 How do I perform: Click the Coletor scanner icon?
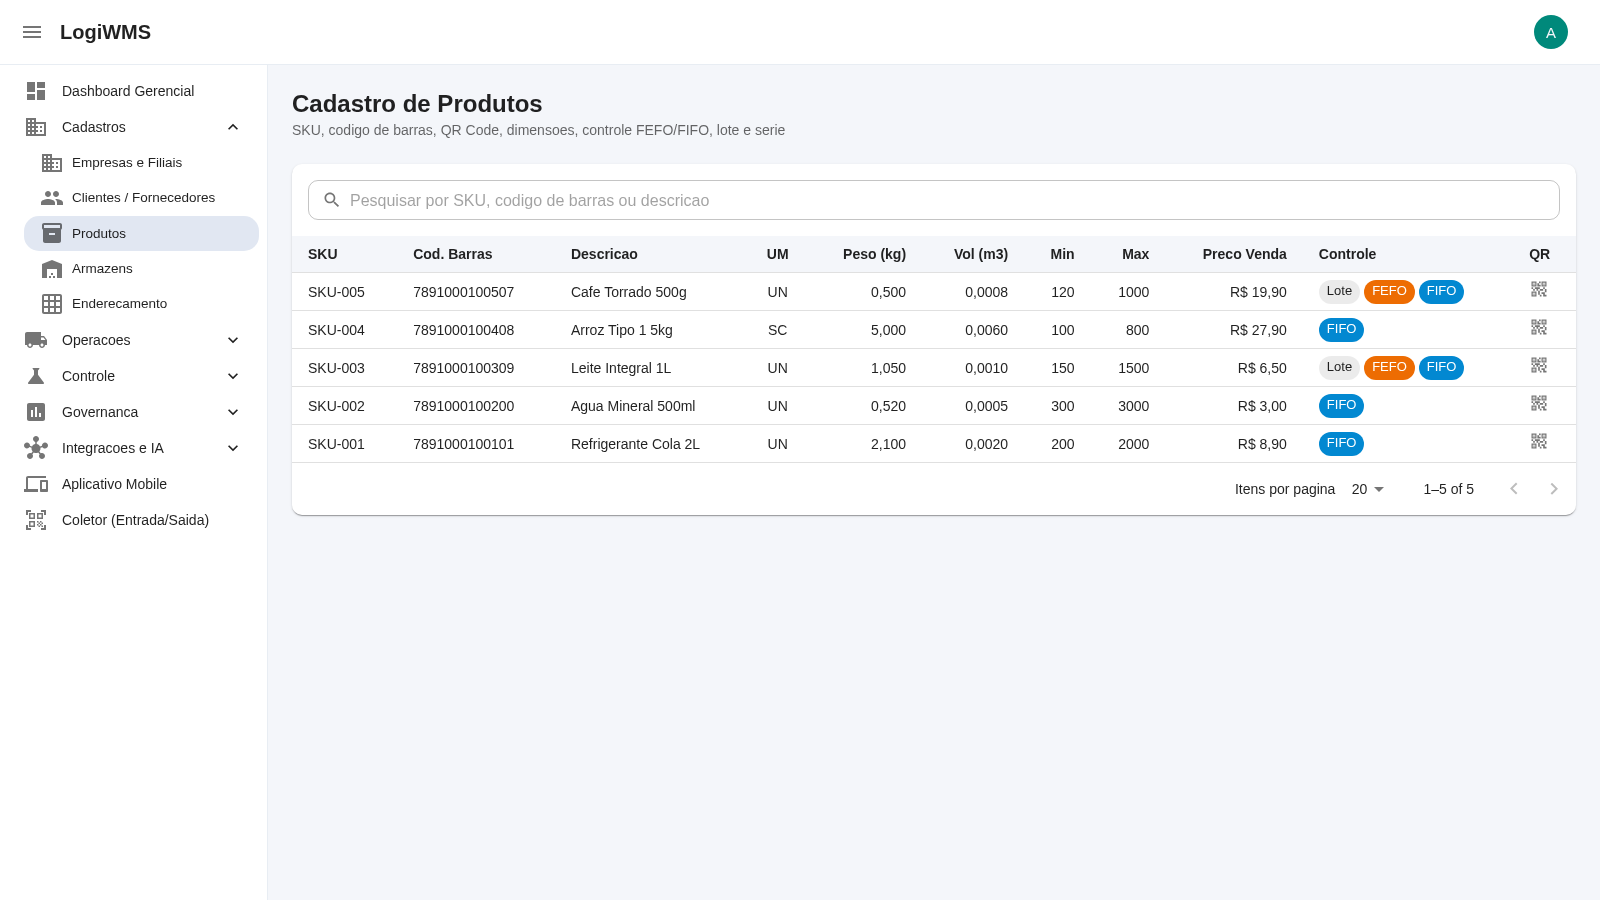[x=36, y=520]
